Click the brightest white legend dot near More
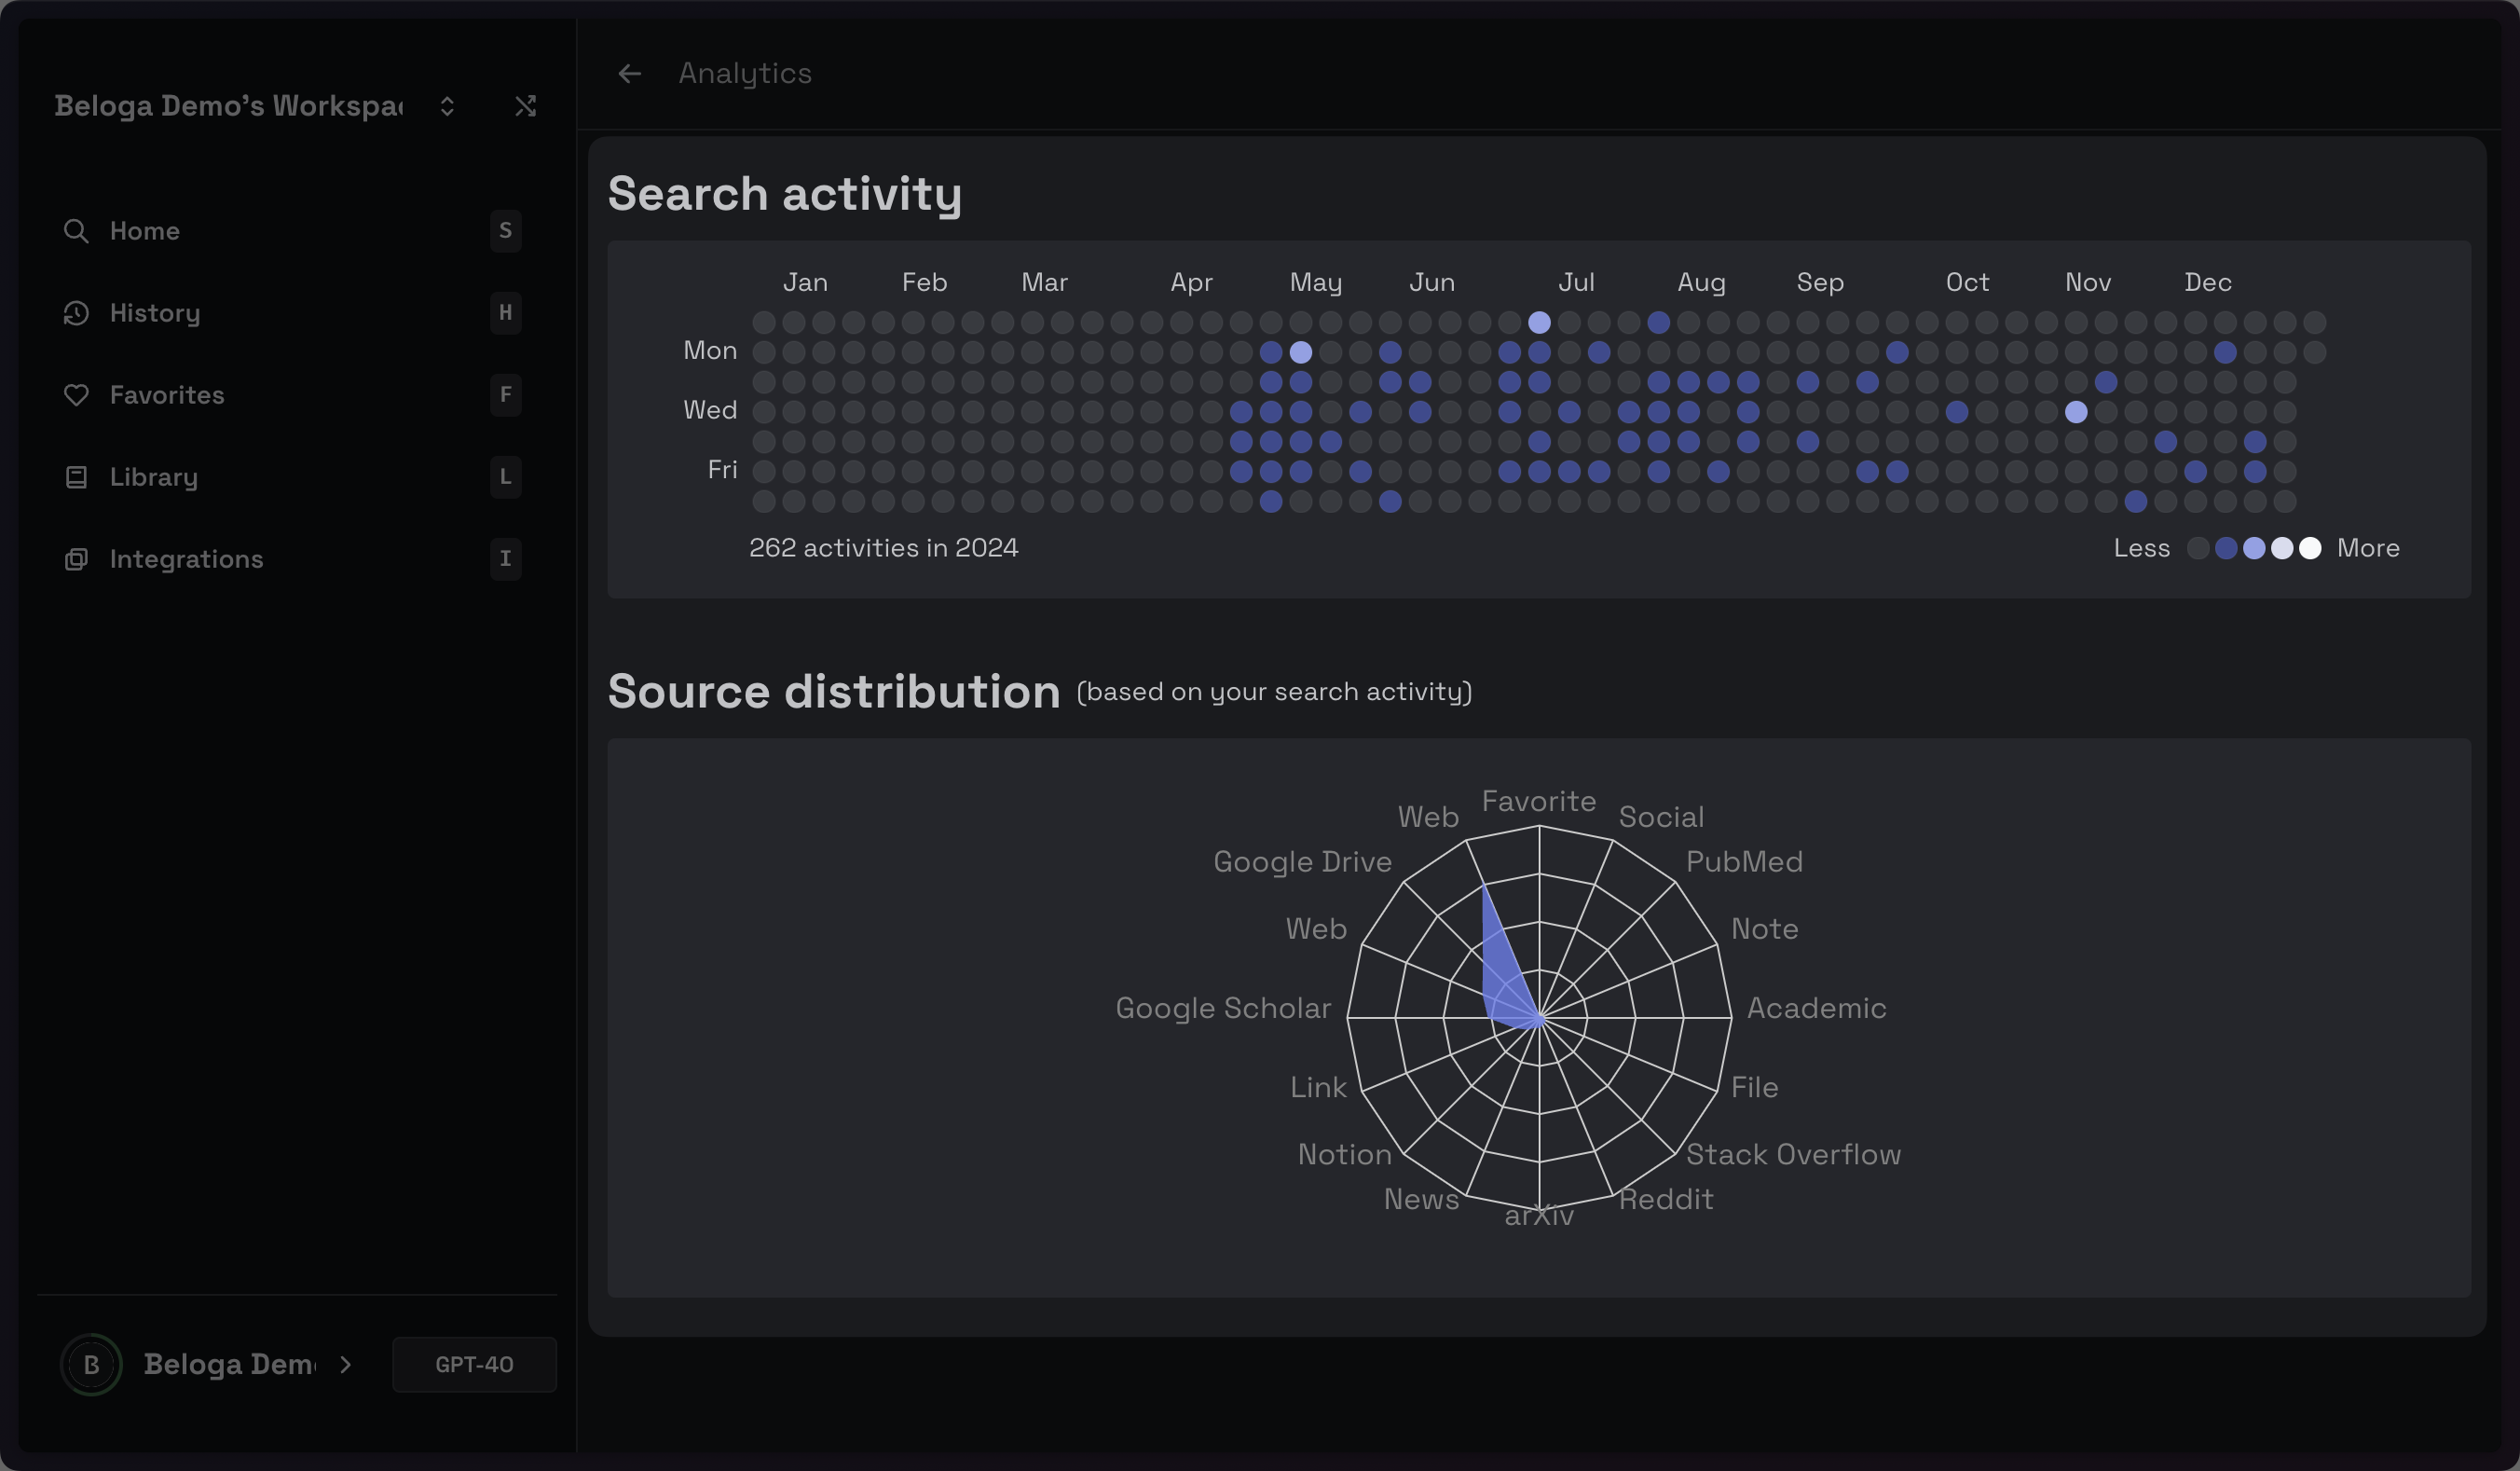The width and height of the screenshot is (2520, 1471). click(2309, 548)
